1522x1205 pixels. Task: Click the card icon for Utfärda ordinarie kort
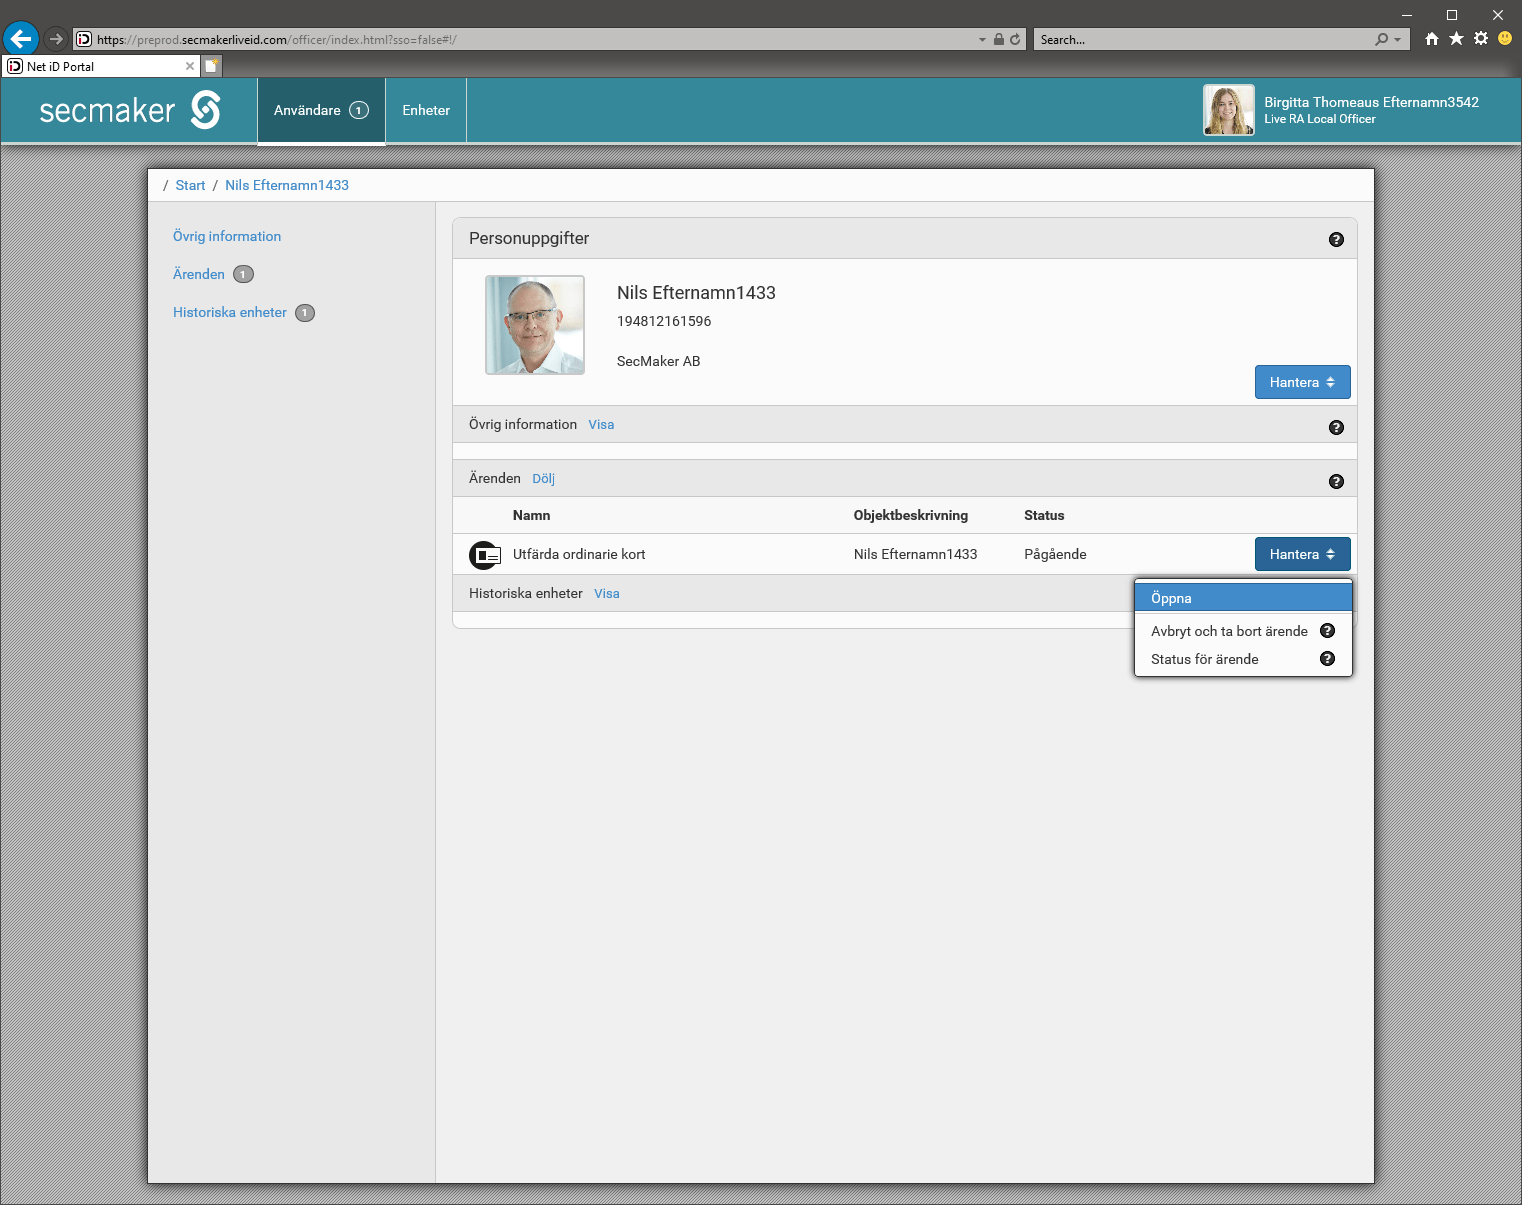485,555
